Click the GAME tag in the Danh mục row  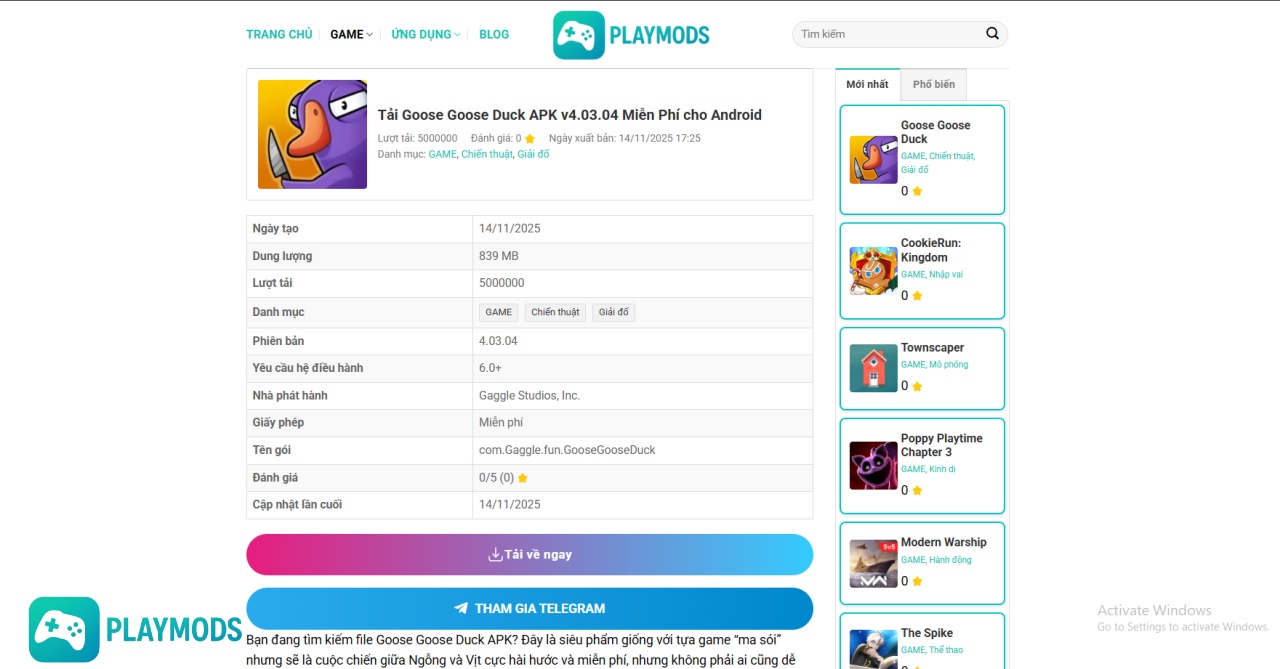[498, 312]
